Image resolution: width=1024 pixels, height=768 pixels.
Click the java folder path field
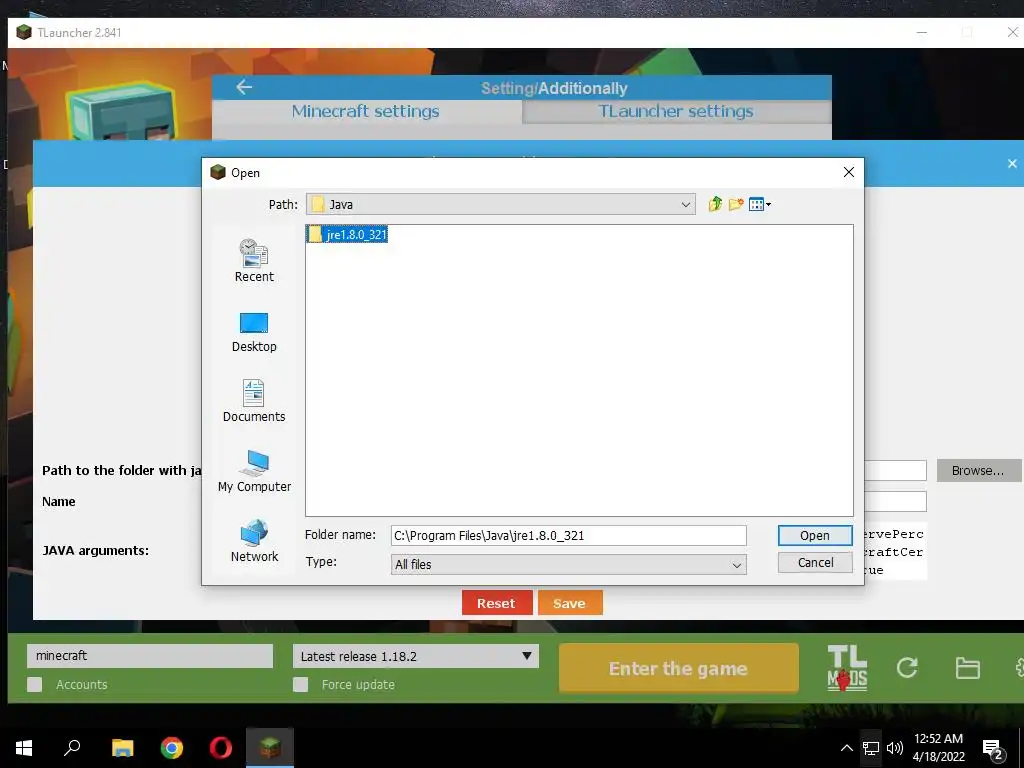[x=895, y=470]
